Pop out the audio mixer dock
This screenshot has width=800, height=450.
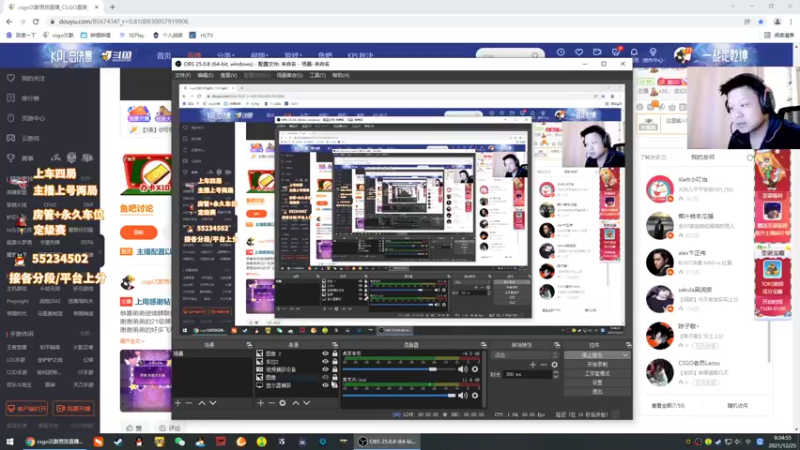[x=484, y=345]
